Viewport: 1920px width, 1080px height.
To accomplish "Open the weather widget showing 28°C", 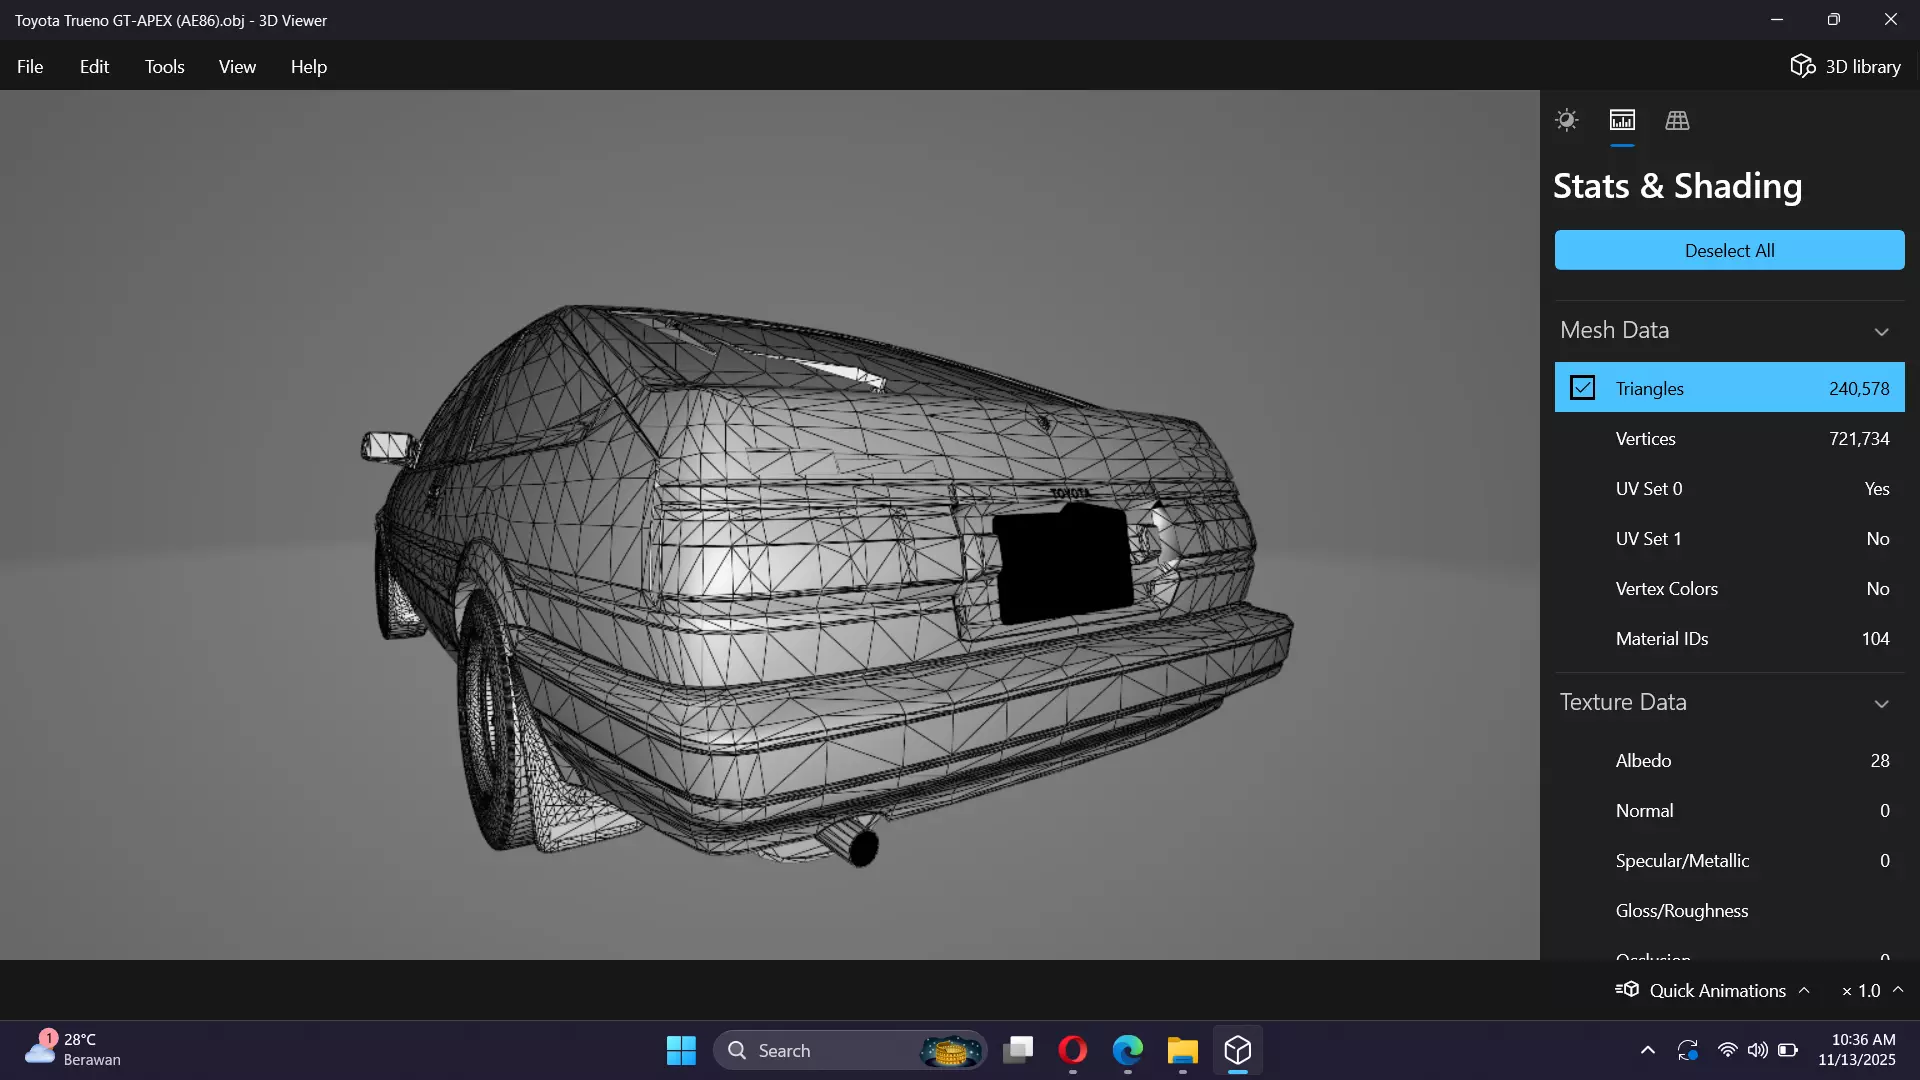I will click(72, 1050).
